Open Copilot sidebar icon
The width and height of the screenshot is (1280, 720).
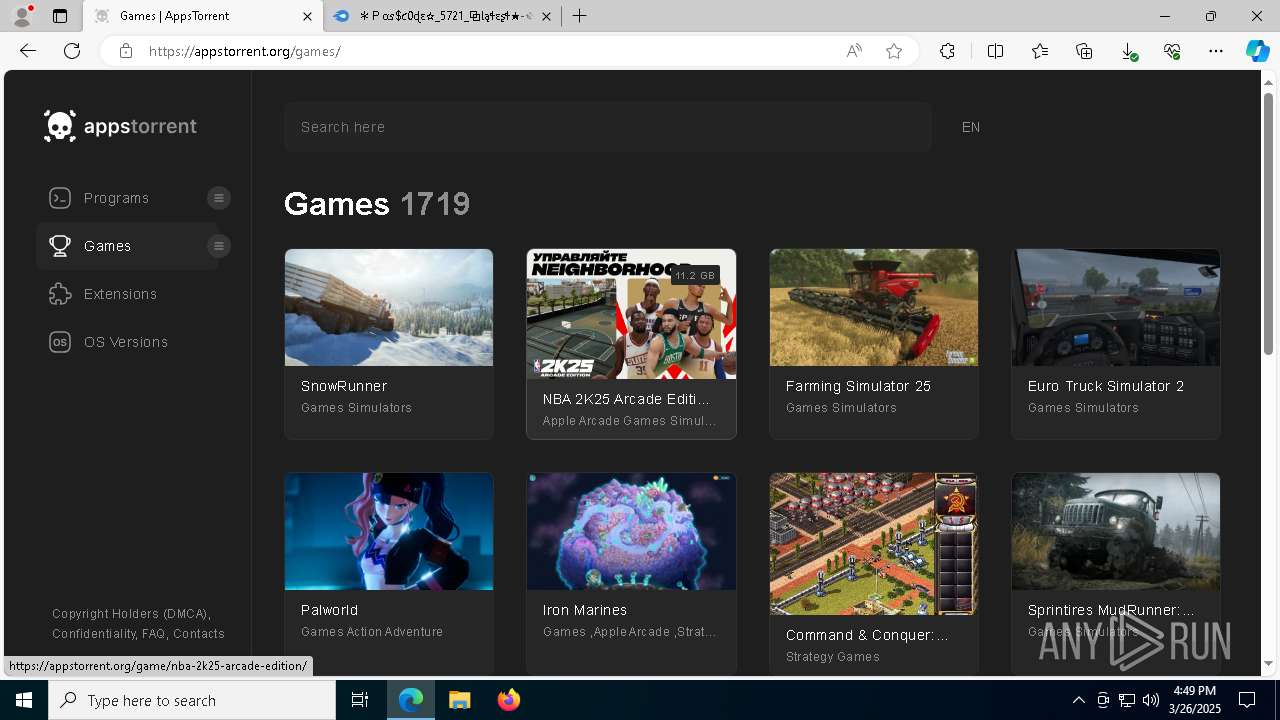(1257, 51)
